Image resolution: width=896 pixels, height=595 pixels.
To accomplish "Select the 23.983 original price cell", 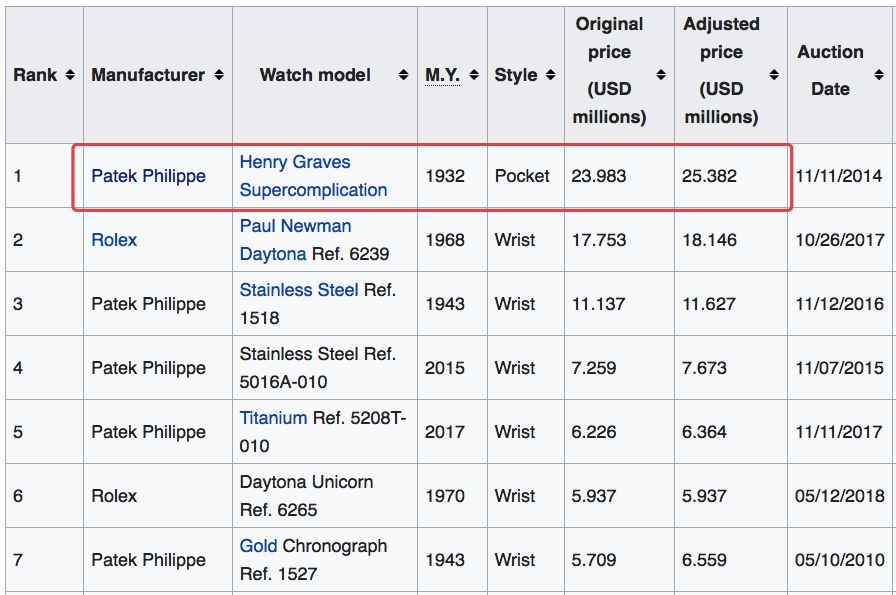I will (599, 176).
